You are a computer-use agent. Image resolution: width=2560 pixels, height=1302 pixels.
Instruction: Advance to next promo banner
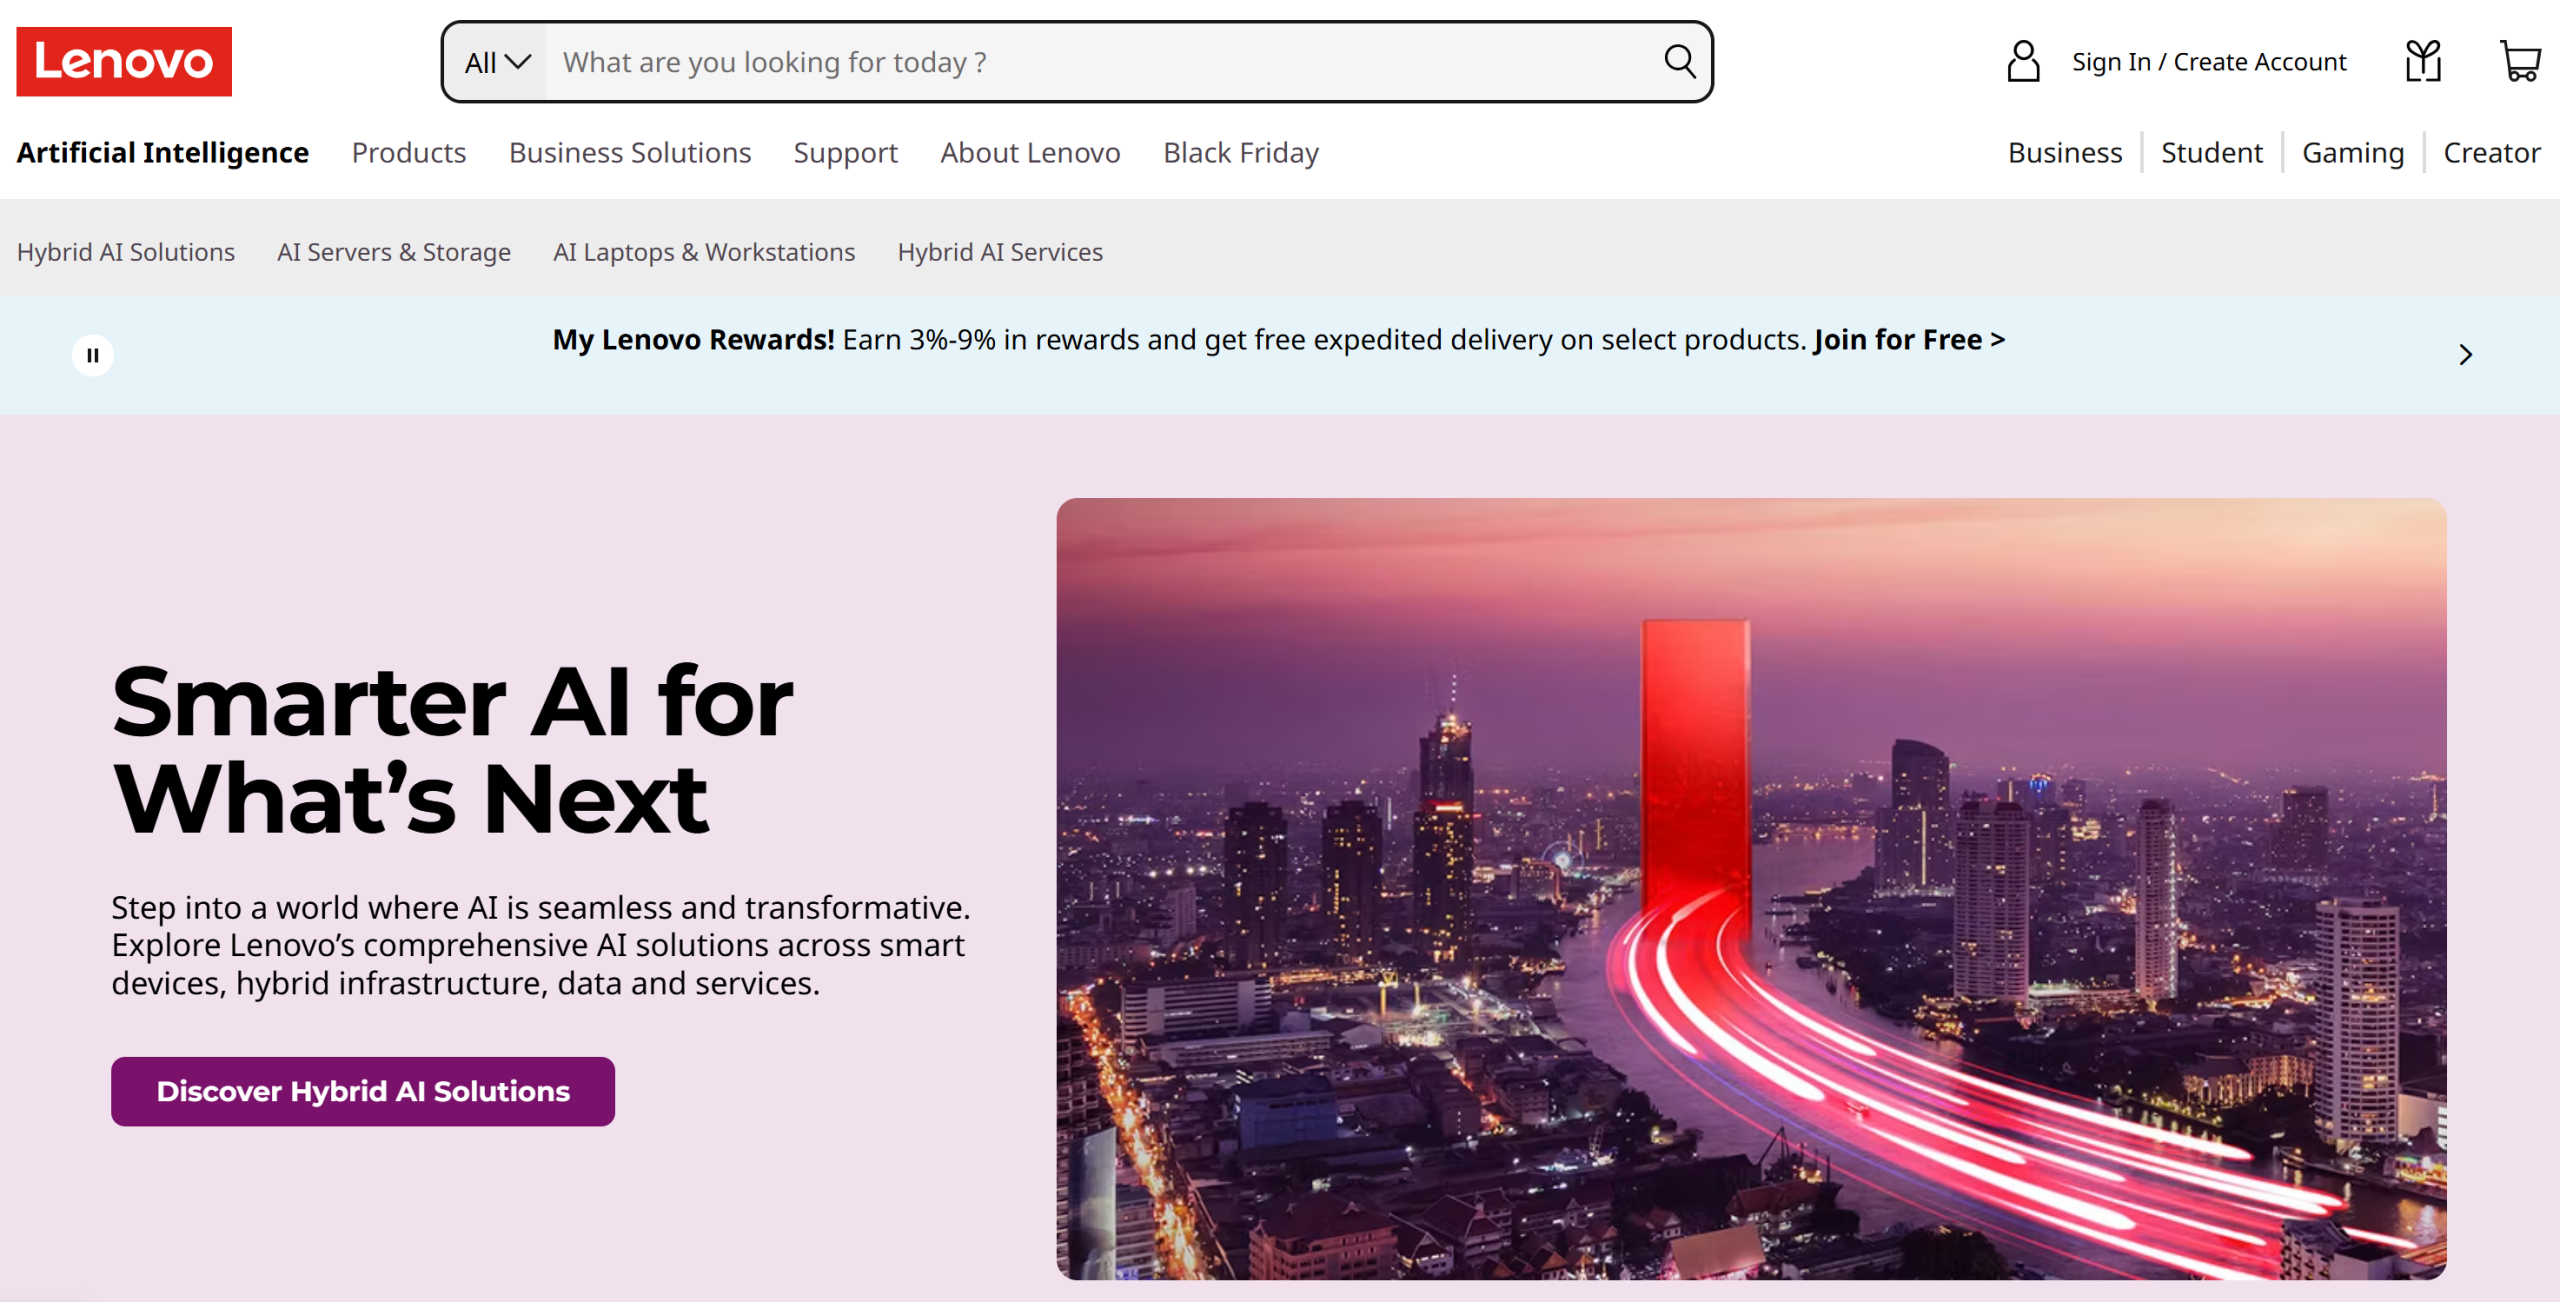[x=2466, y=355]
